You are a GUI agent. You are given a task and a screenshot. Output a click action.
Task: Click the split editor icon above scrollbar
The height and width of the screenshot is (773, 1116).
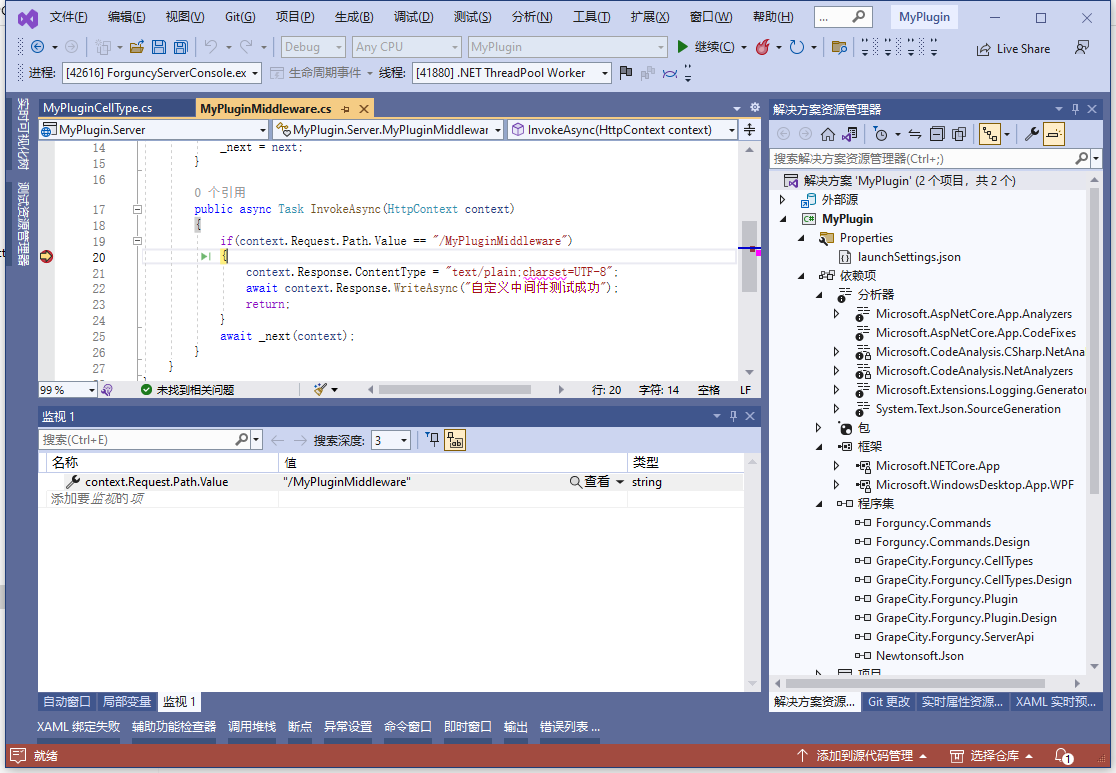749,130
